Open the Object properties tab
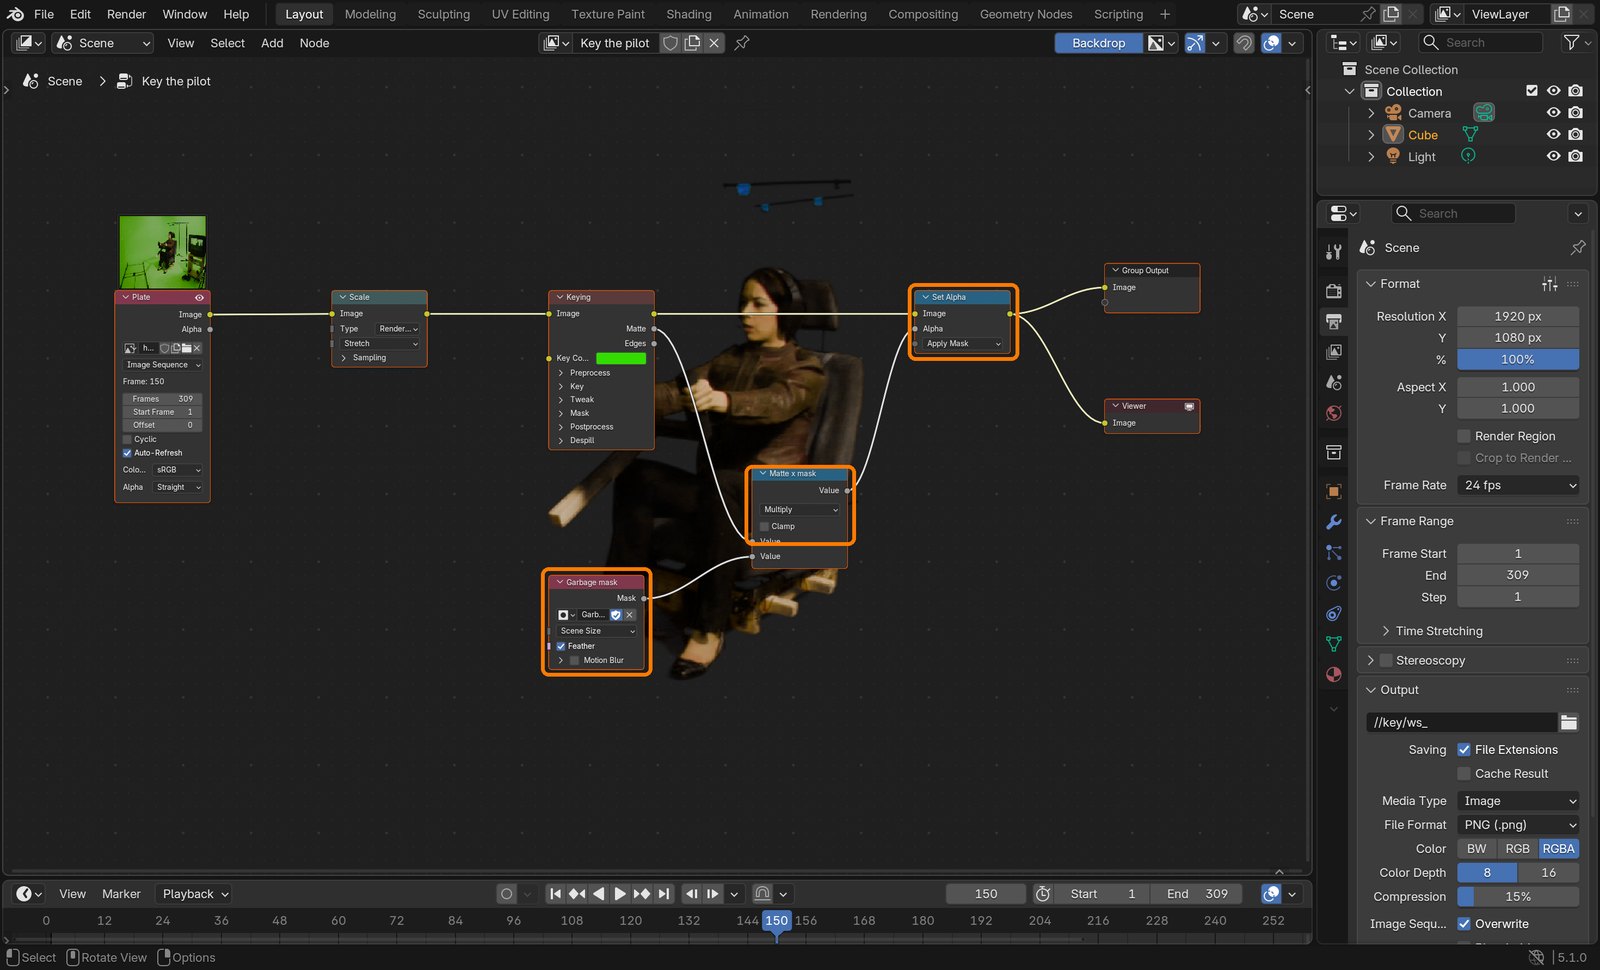The height and width of the screenshot is (970, 1600). pyautogui.click(x=1334, y=491)
